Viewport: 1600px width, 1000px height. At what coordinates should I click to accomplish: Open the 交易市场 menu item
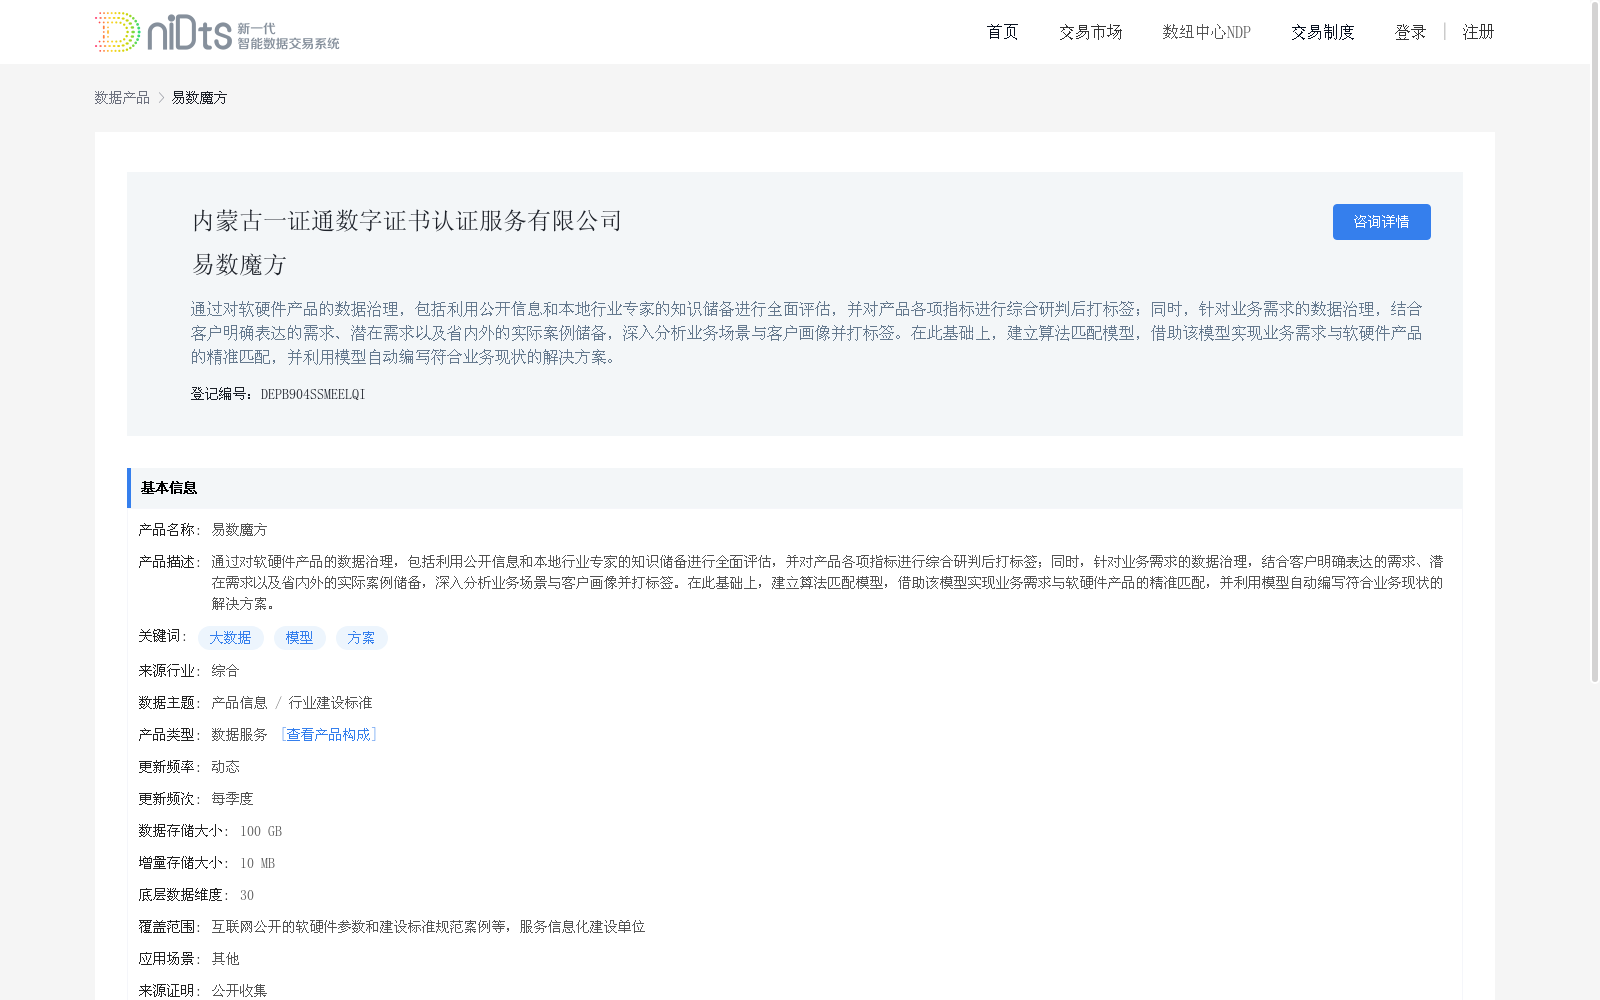1090,32
